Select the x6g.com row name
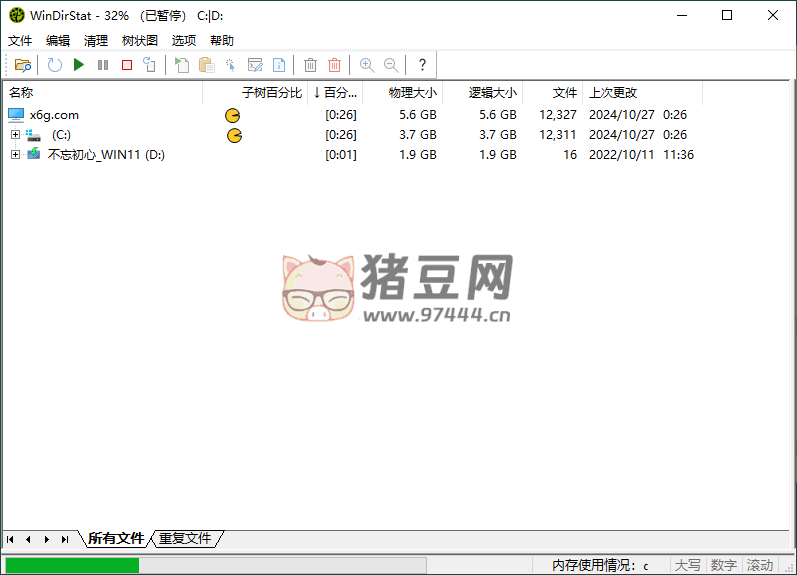Screen dimensions: 797x575 (x=54, y=115)
